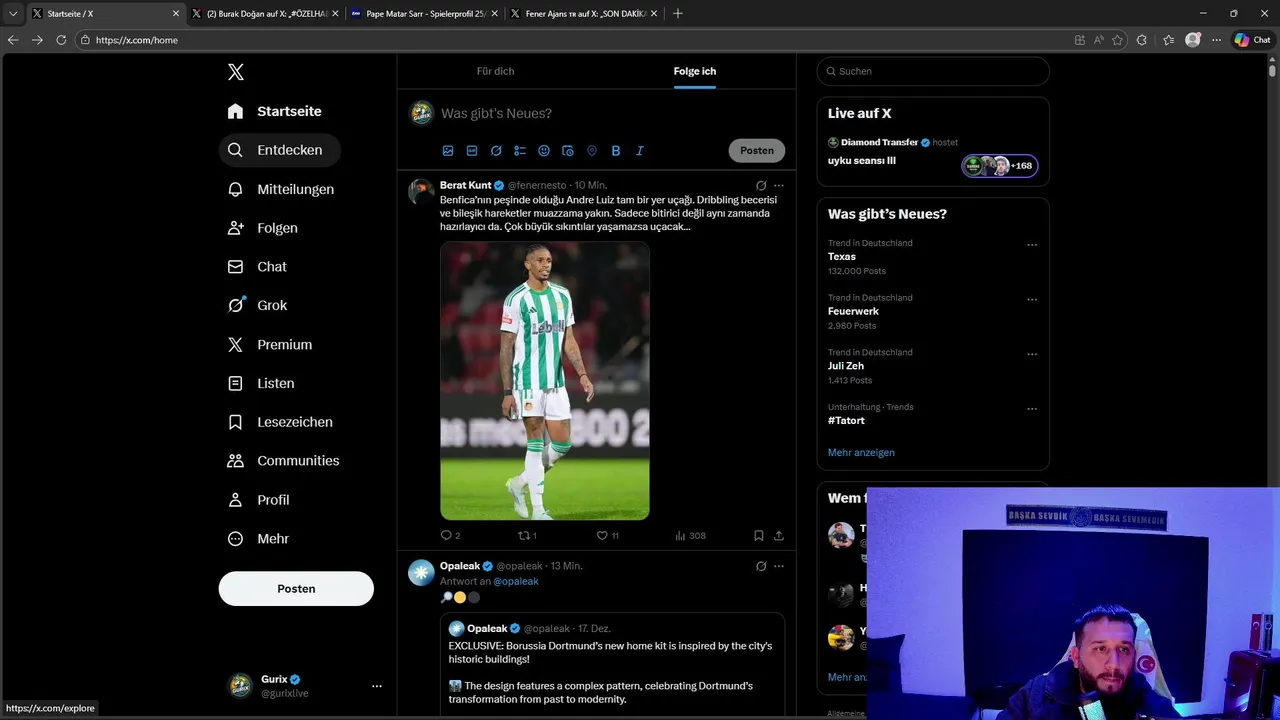Open Listen in the sidebar
1280x720 pixels.
pos(261,383)
